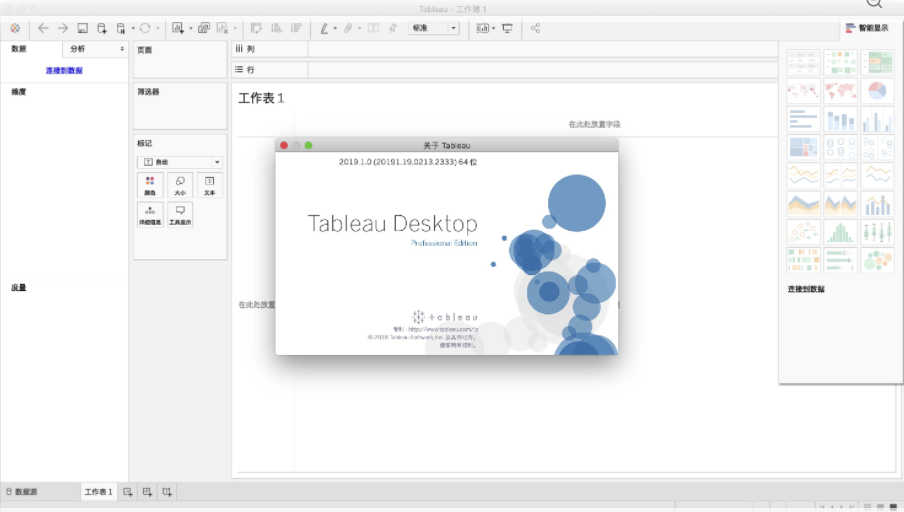The image size is (904, 512).
Task: Click the fix axes pin icon
Action: pyautogui.click(x=393, y=28)
